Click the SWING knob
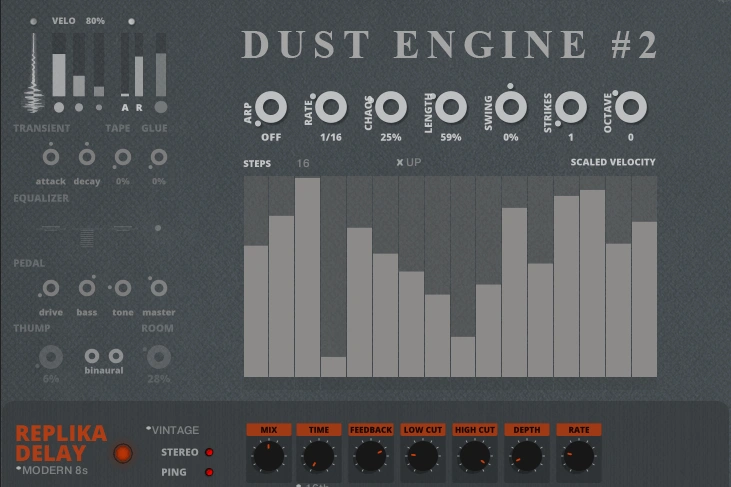731x487 pixels. pos(511,107)
